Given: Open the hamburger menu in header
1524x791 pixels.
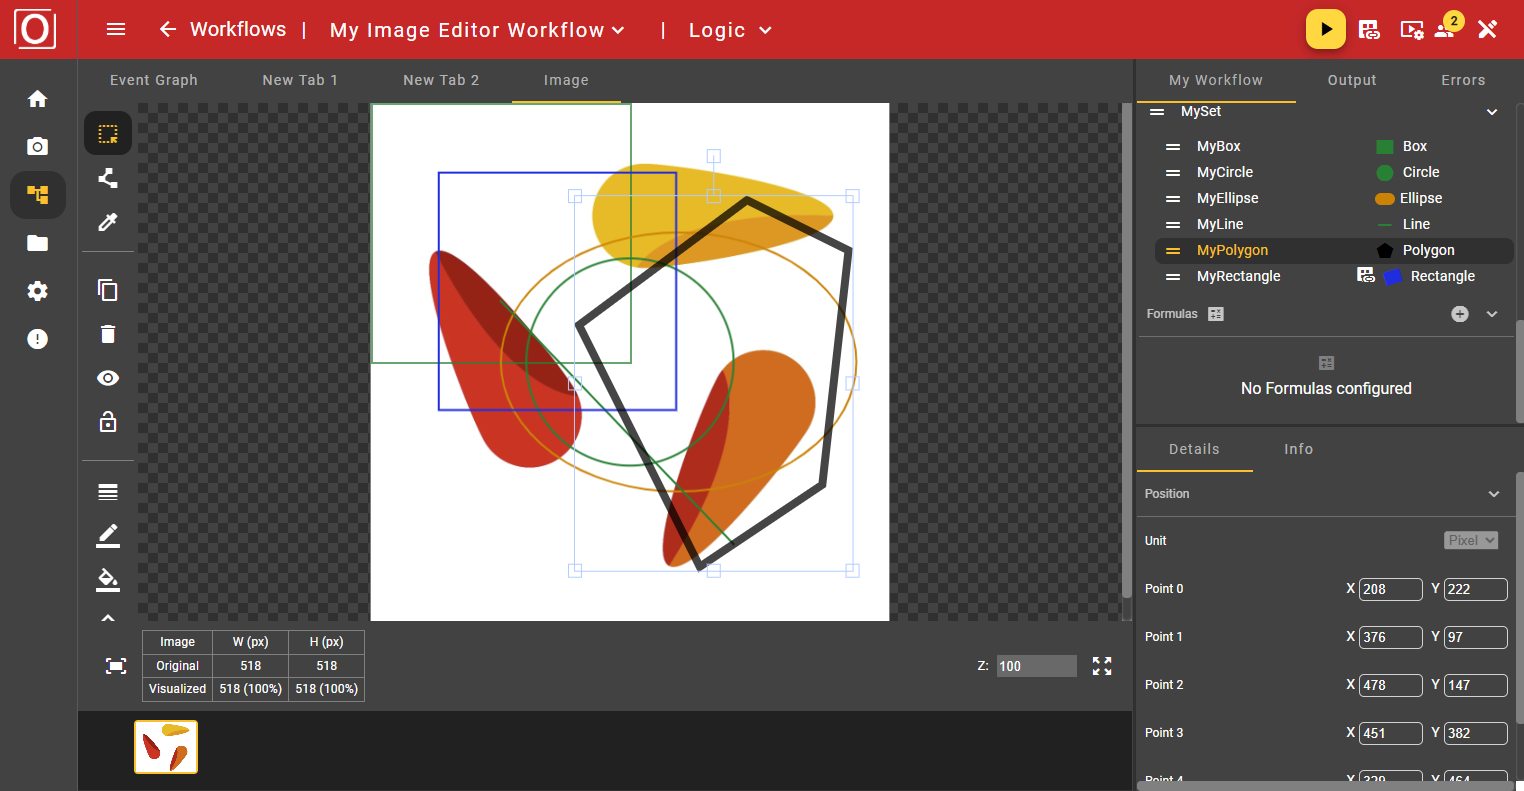Looking at the screenshot, I should 116,30.
